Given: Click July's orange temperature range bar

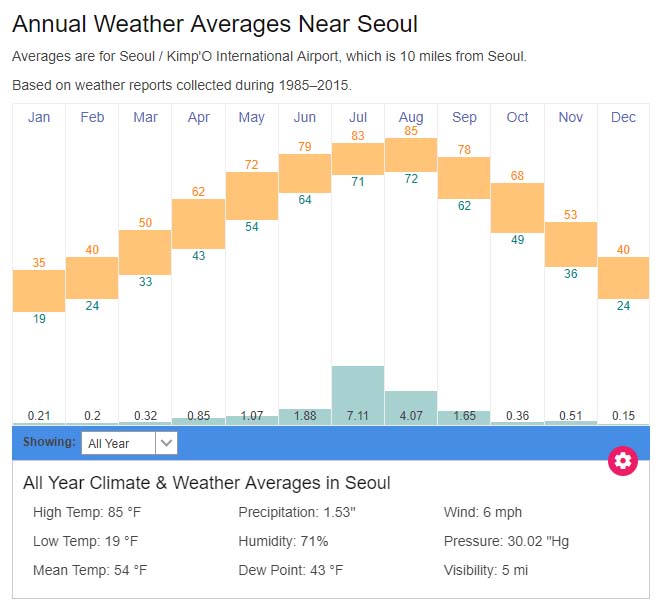Looking at the screenshot, I should coord(358,158).
